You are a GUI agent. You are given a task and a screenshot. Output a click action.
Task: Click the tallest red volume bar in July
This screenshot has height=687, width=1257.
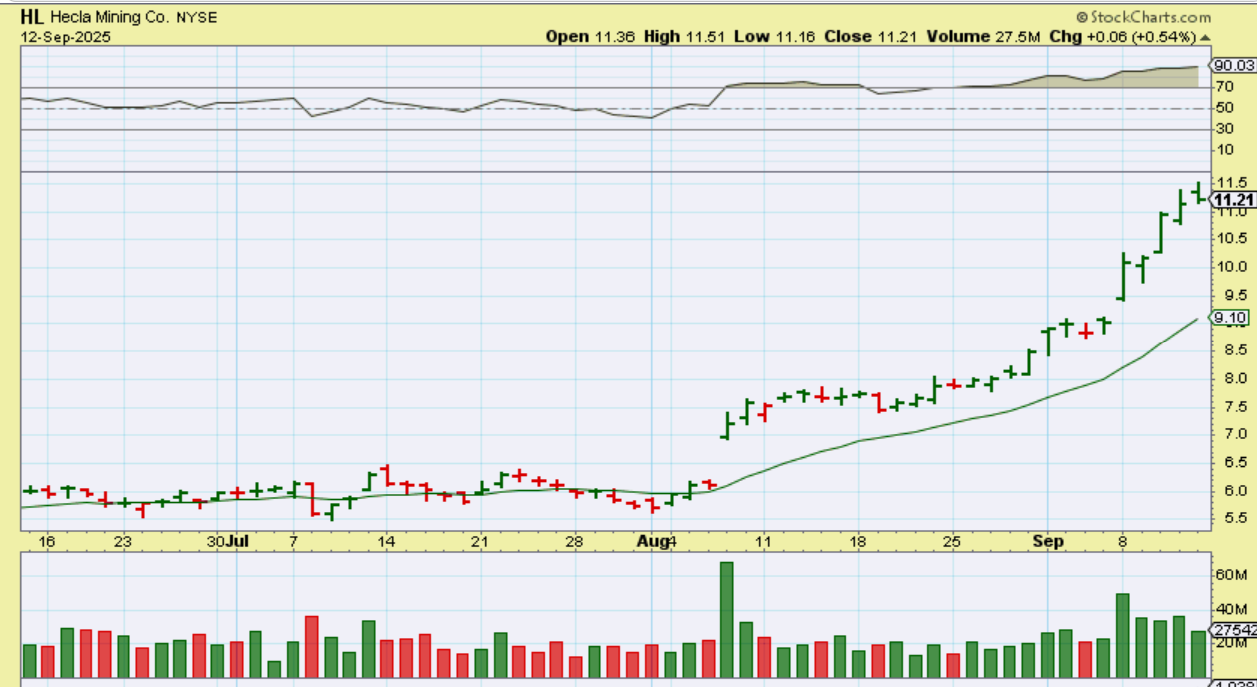coord(311,647)
